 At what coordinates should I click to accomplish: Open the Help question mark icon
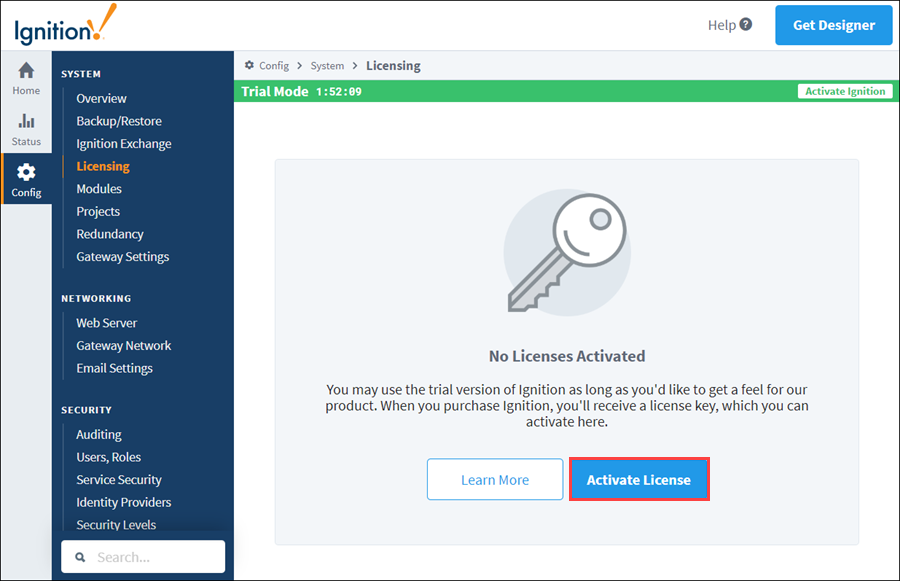pos(746,24)
